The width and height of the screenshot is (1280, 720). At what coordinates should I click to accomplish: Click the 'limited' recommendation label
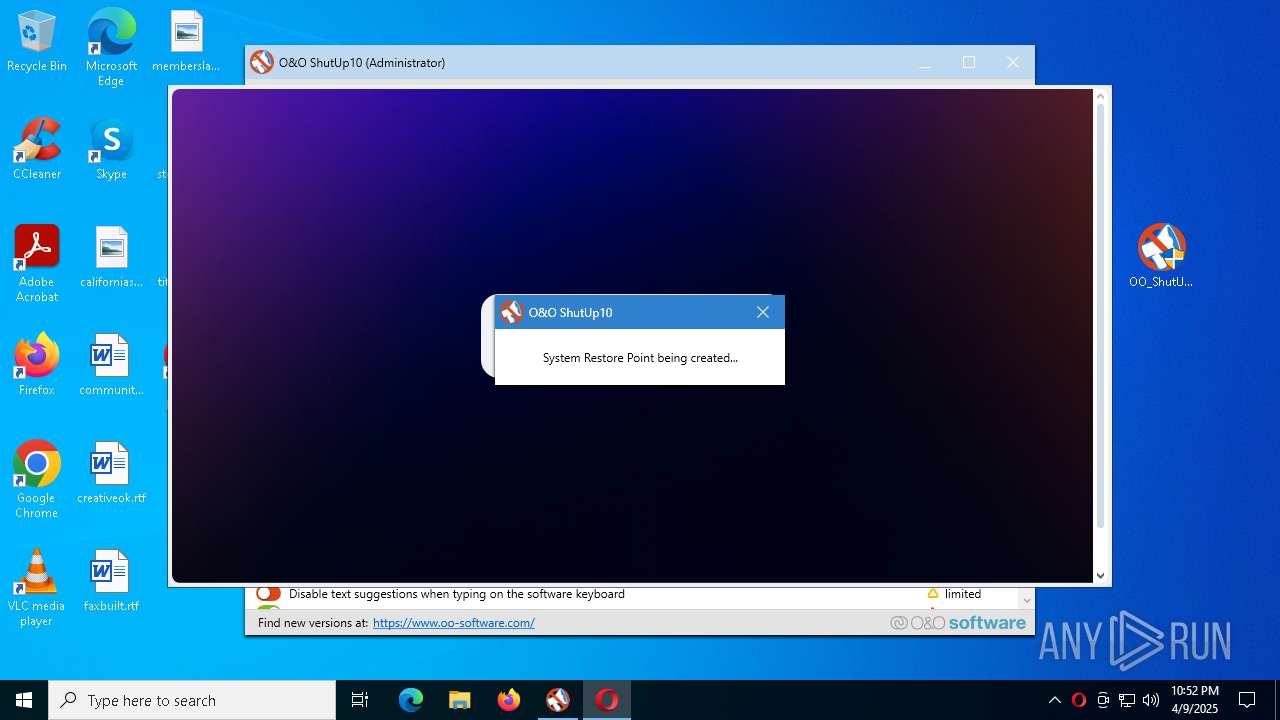point(963,594)
